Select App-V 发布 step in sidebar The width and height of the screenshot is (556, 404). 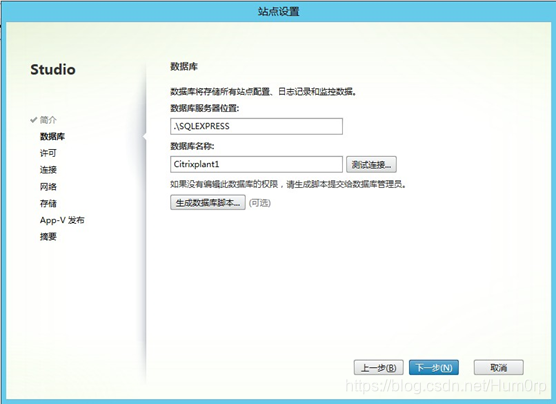(x=62, y=220)
